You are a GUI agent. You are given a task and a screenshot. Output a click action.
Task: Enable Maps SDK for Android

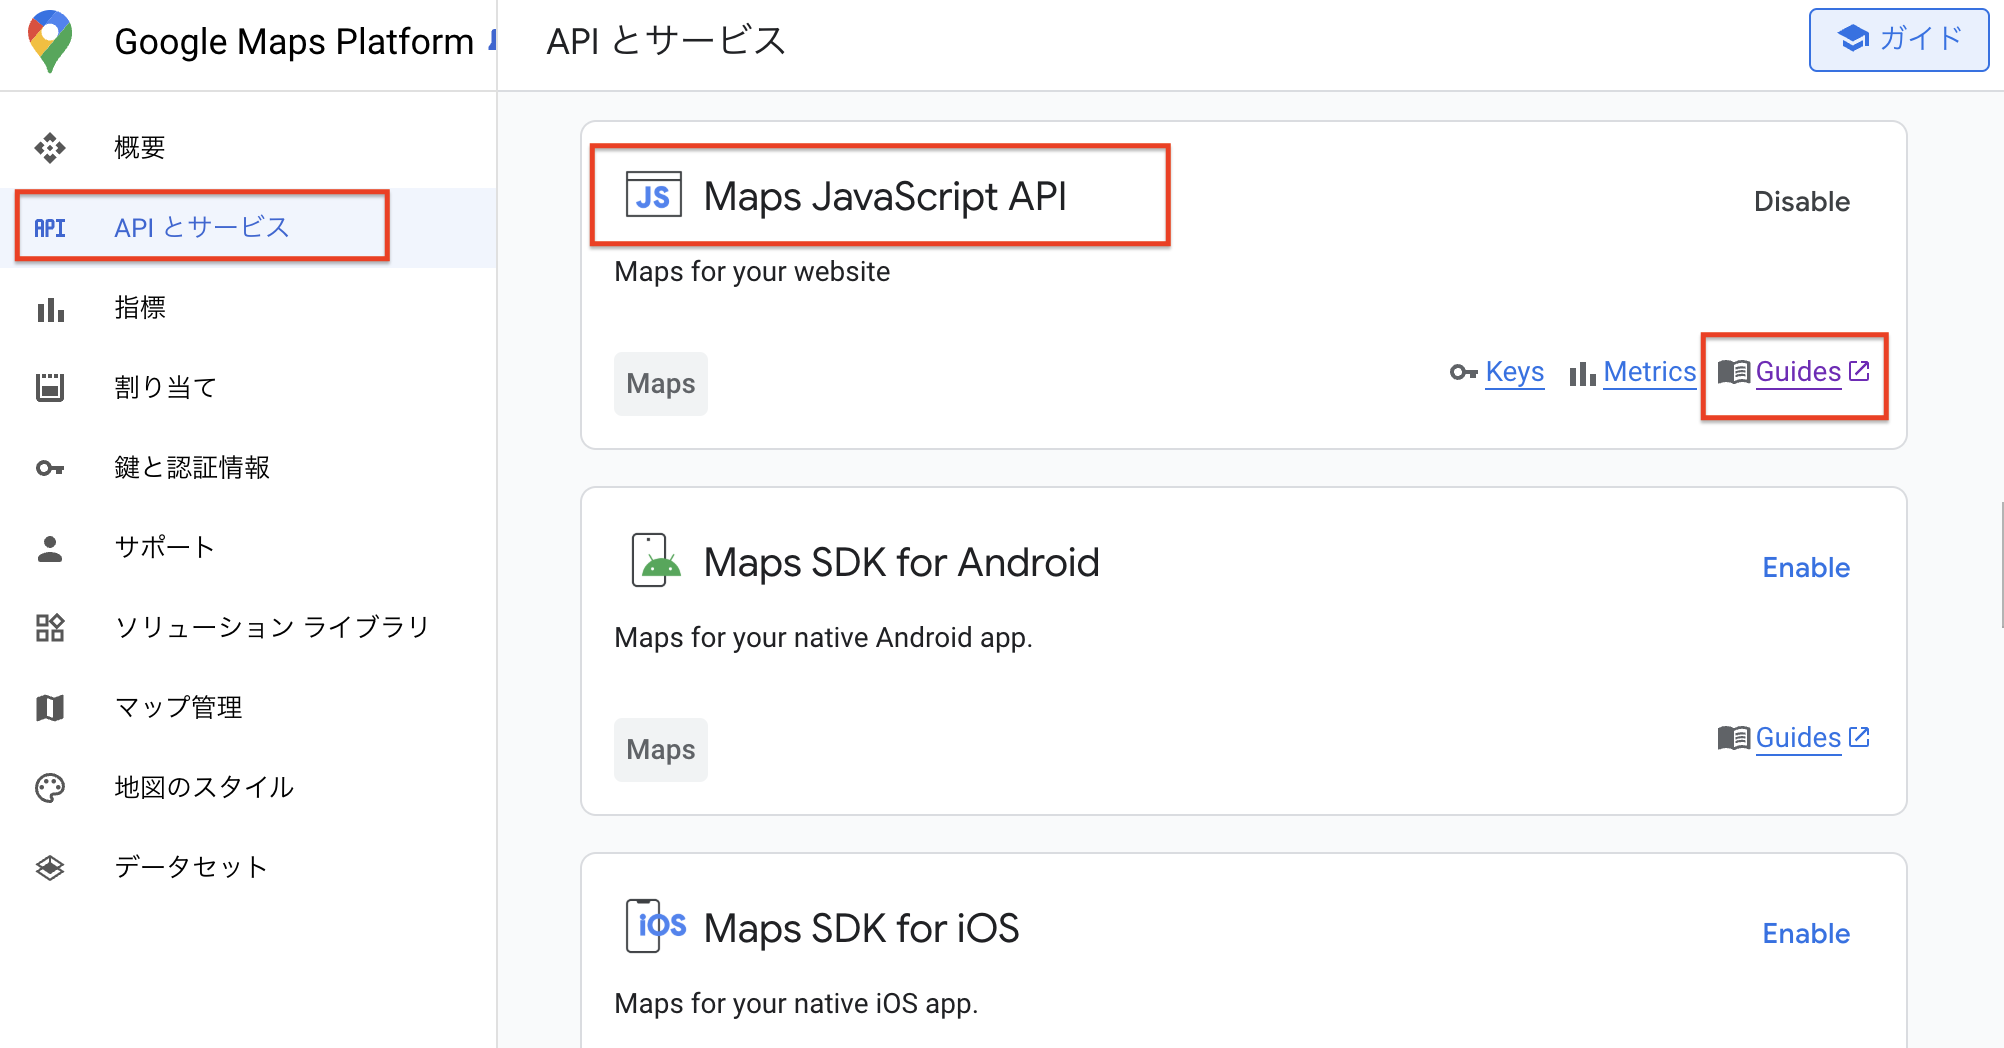pyautogui.click(x=1806, y=568)
